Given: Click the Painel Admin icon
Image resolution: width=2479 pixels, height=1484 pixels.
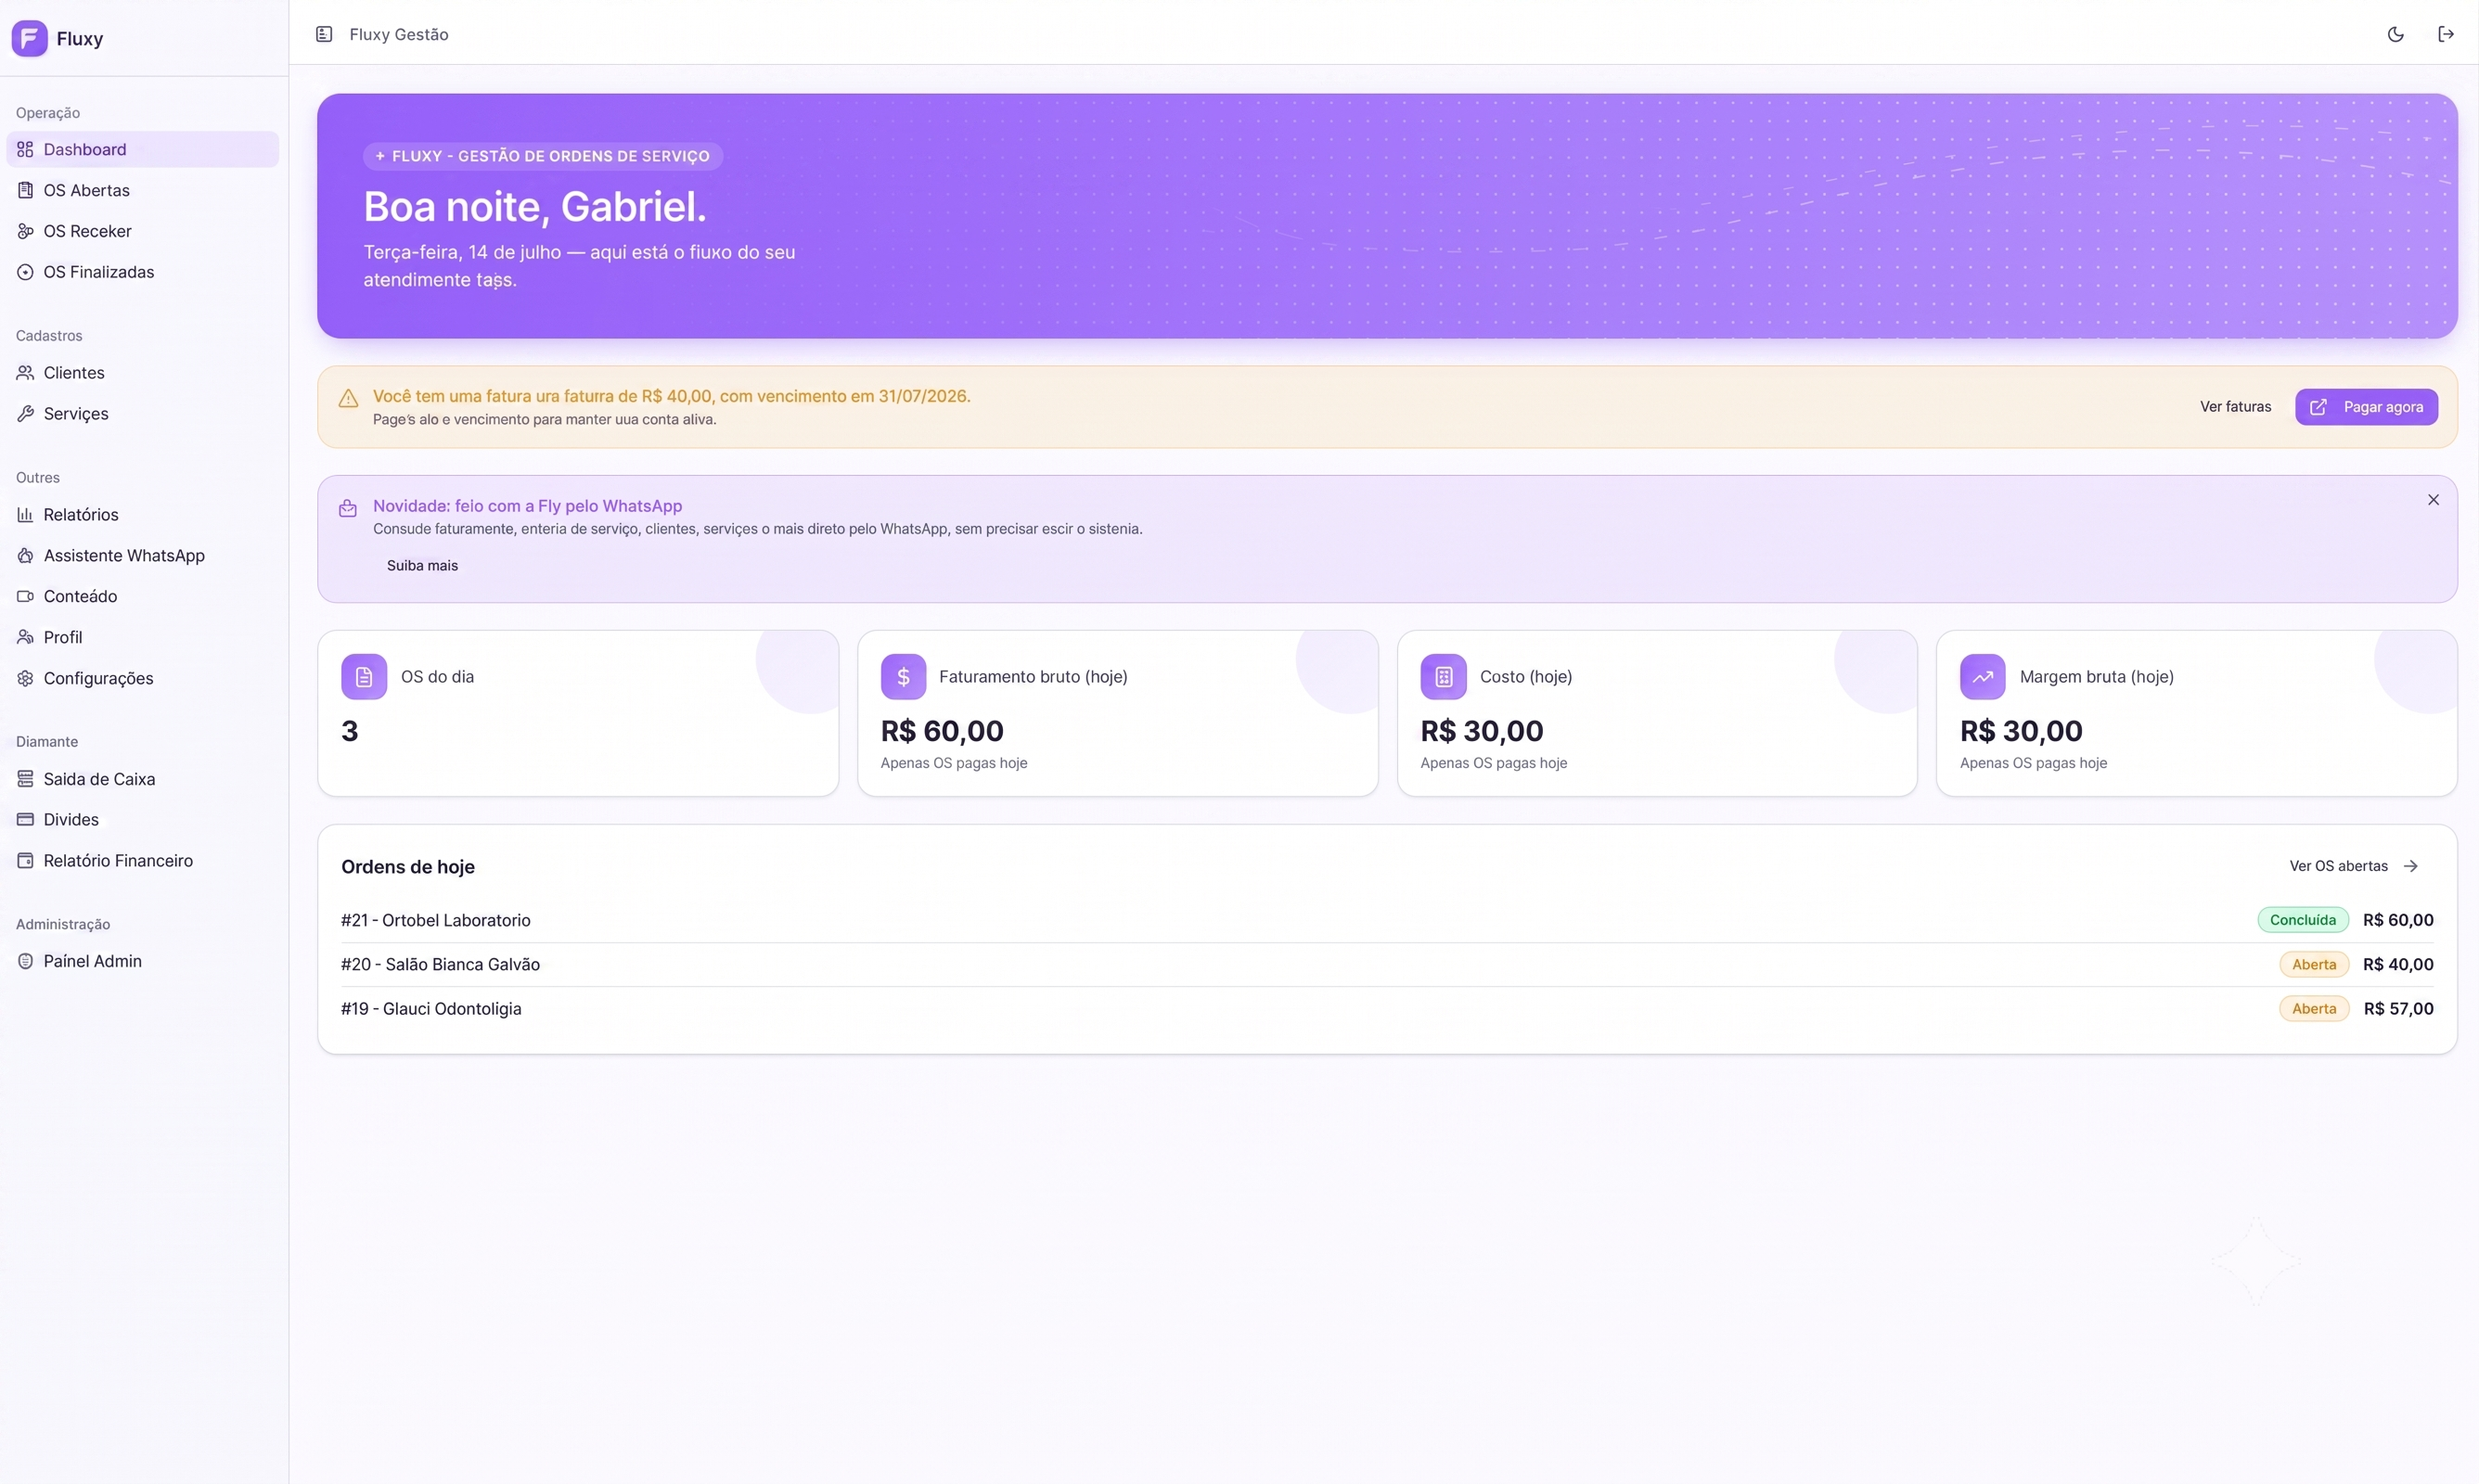Looking at the screenshot, I should coord(25,962).
